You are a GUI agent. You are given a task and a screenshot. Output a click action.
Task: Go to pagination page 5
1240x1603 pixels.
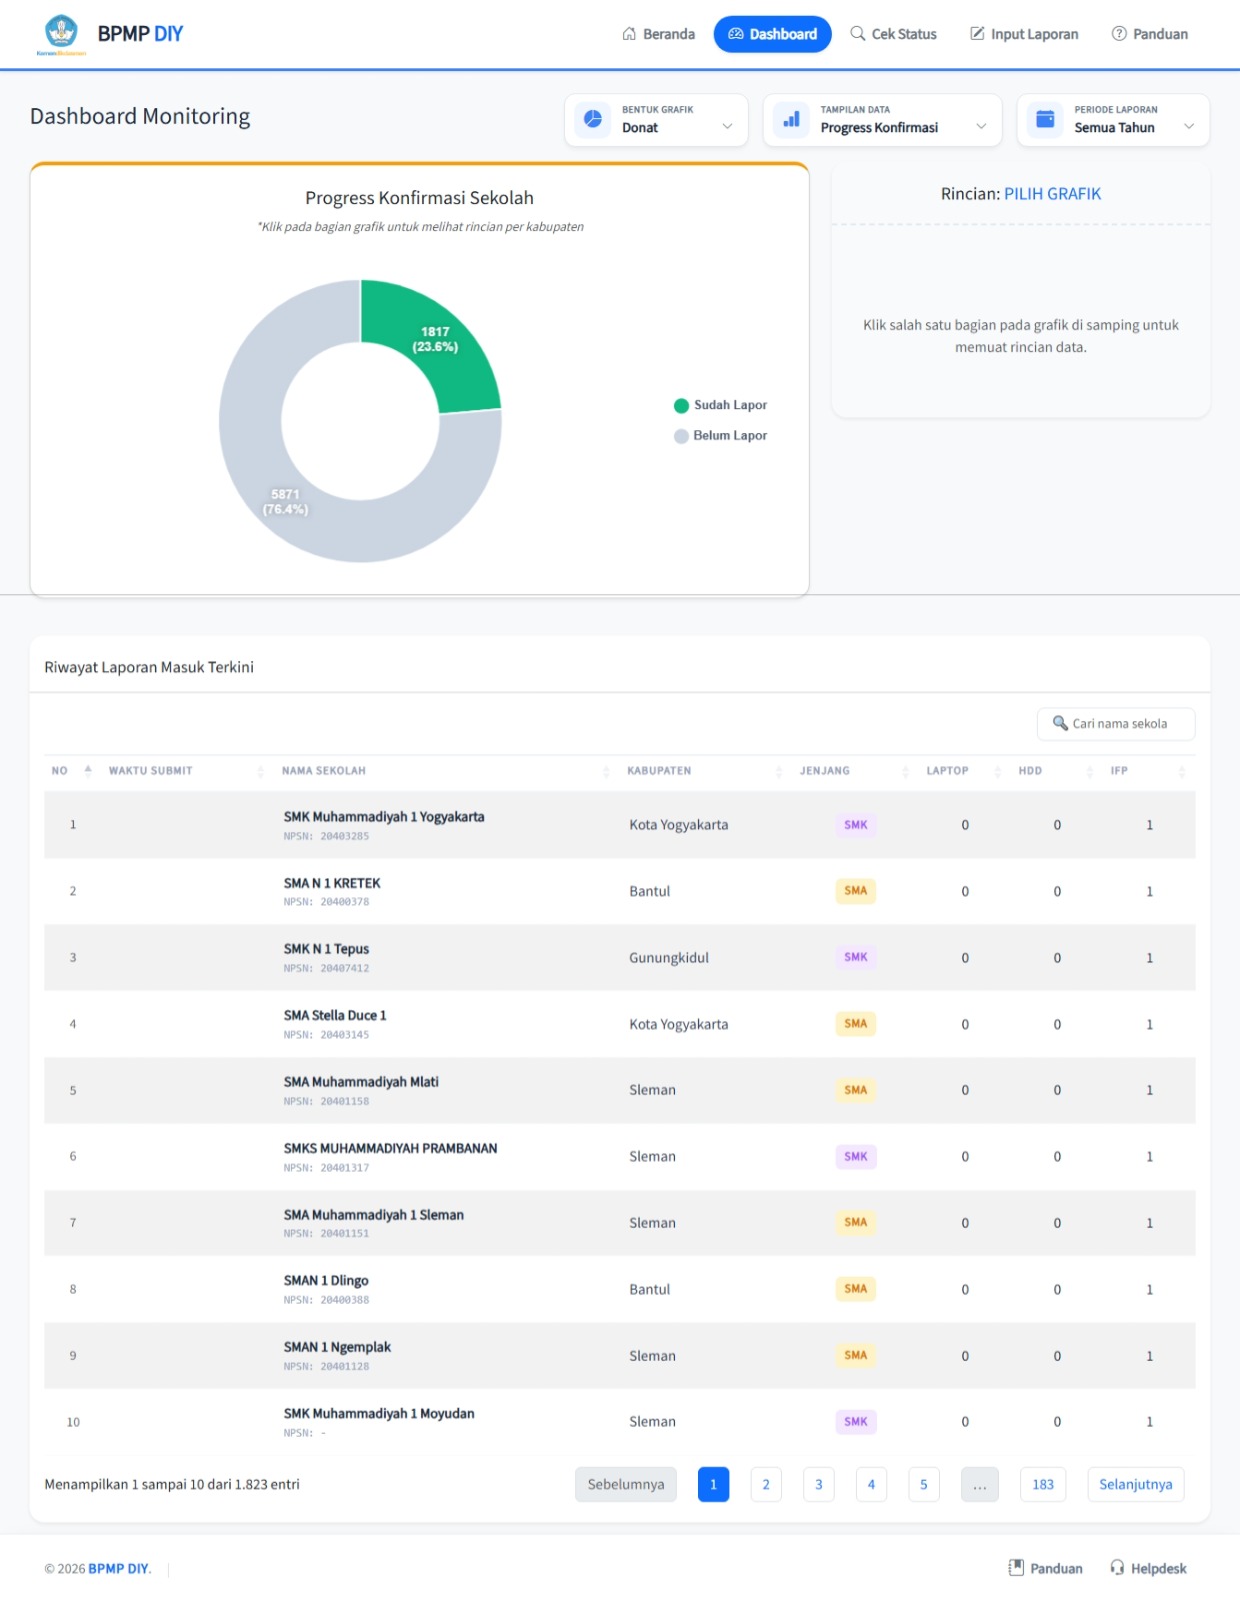[924, 1484]
